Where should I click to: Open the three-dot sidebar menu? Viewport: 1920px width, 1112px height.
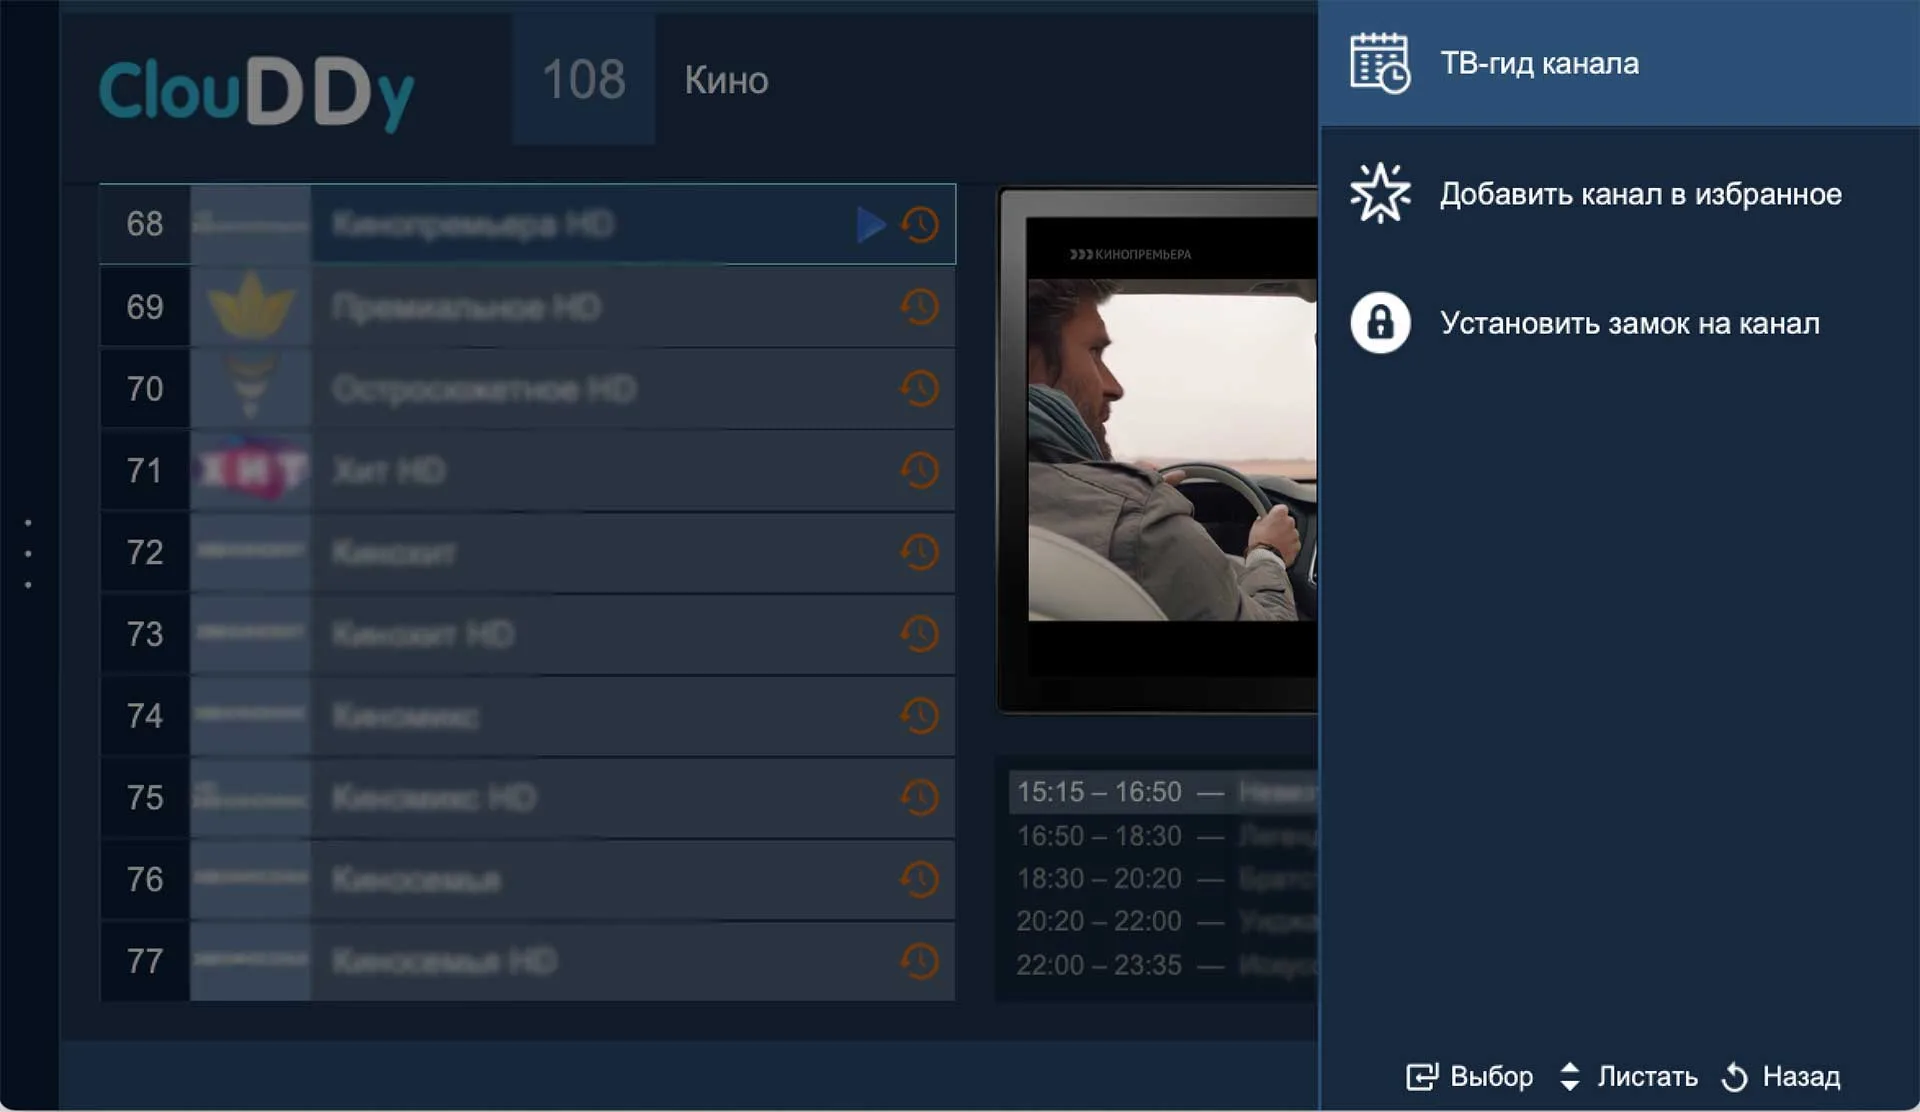28,553
